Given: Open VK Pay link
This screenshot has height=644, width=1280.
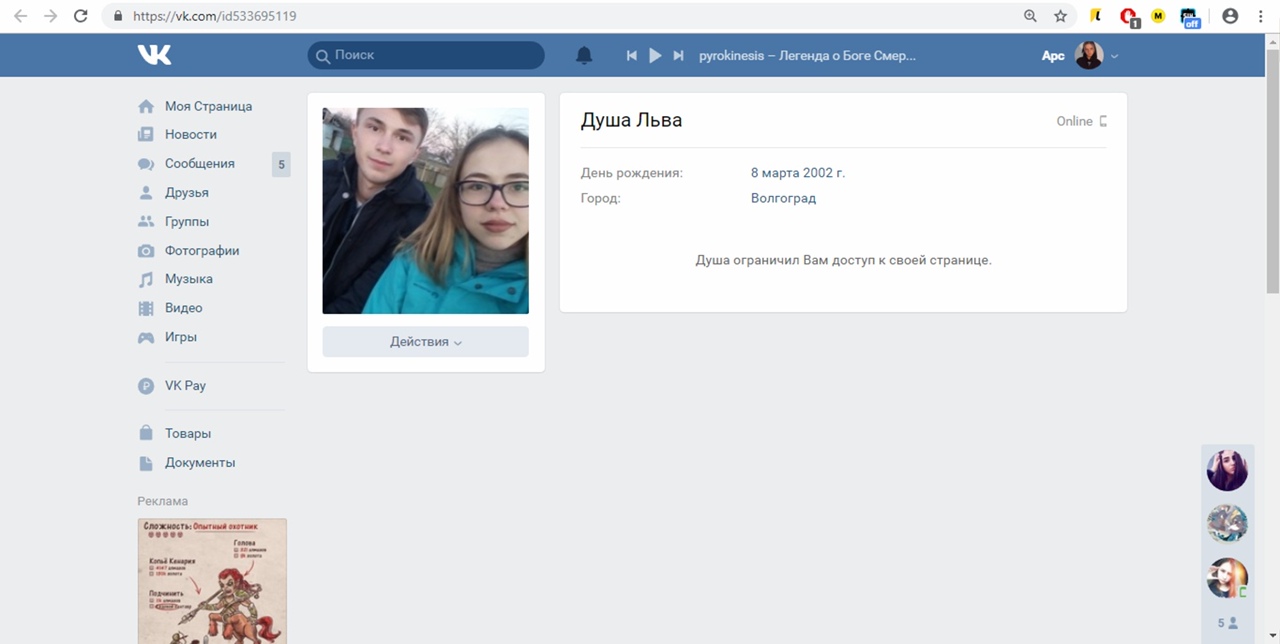Looking at the screenshot, I should [185, 385].
